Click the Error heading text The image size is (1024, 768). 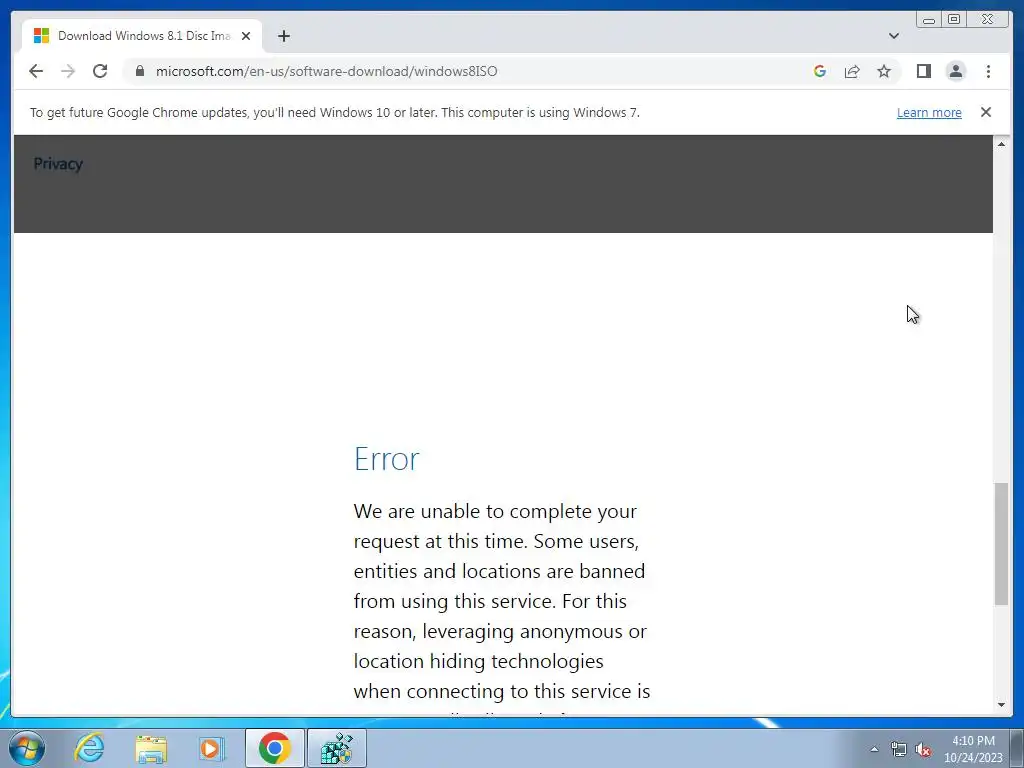tap(387, 458)
